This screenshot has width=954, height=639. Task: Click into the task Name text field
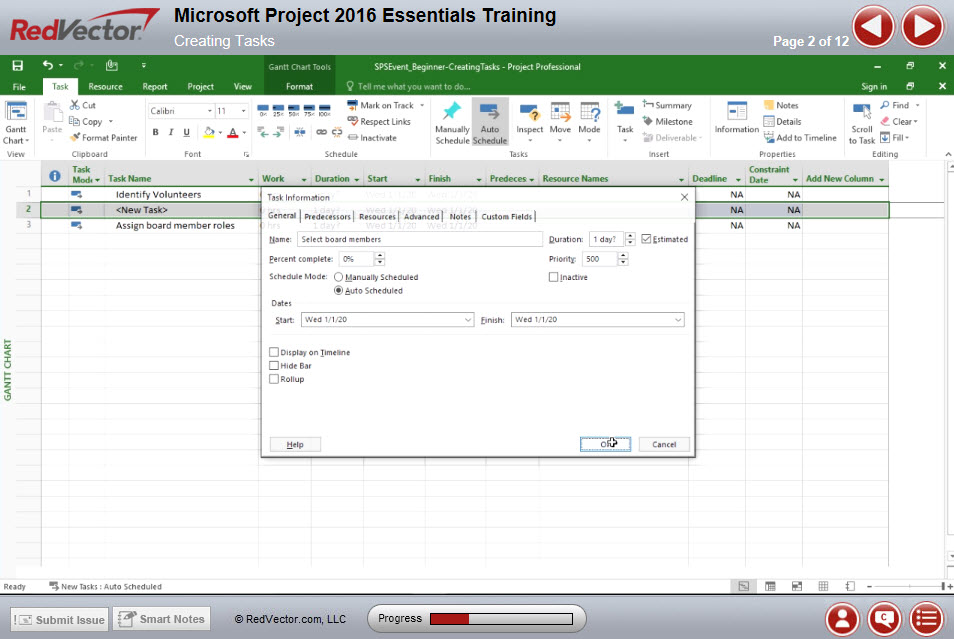420,239
